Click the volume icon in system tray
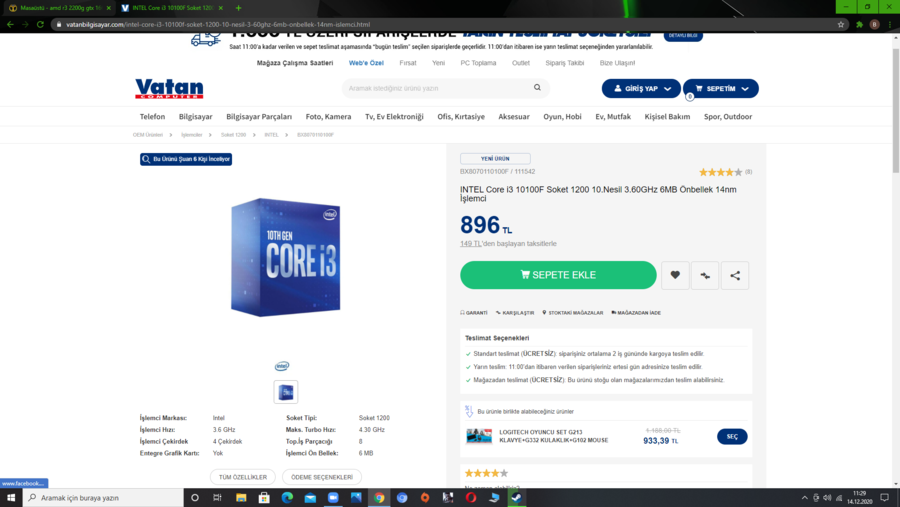Viewport: 900px width, 507px height. click(827, 498)
